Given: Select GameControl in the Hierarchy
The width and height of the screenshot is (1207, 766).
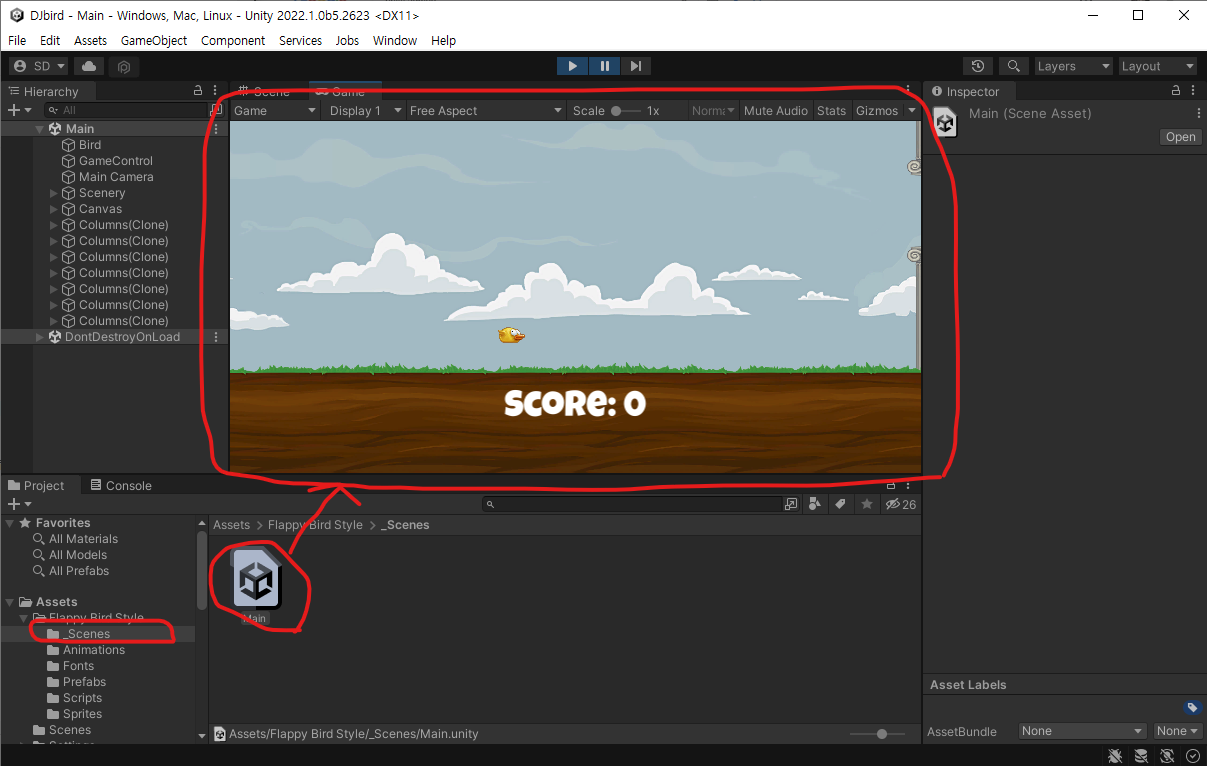Looking at the screenshot, I should click(x=116, y=161).
